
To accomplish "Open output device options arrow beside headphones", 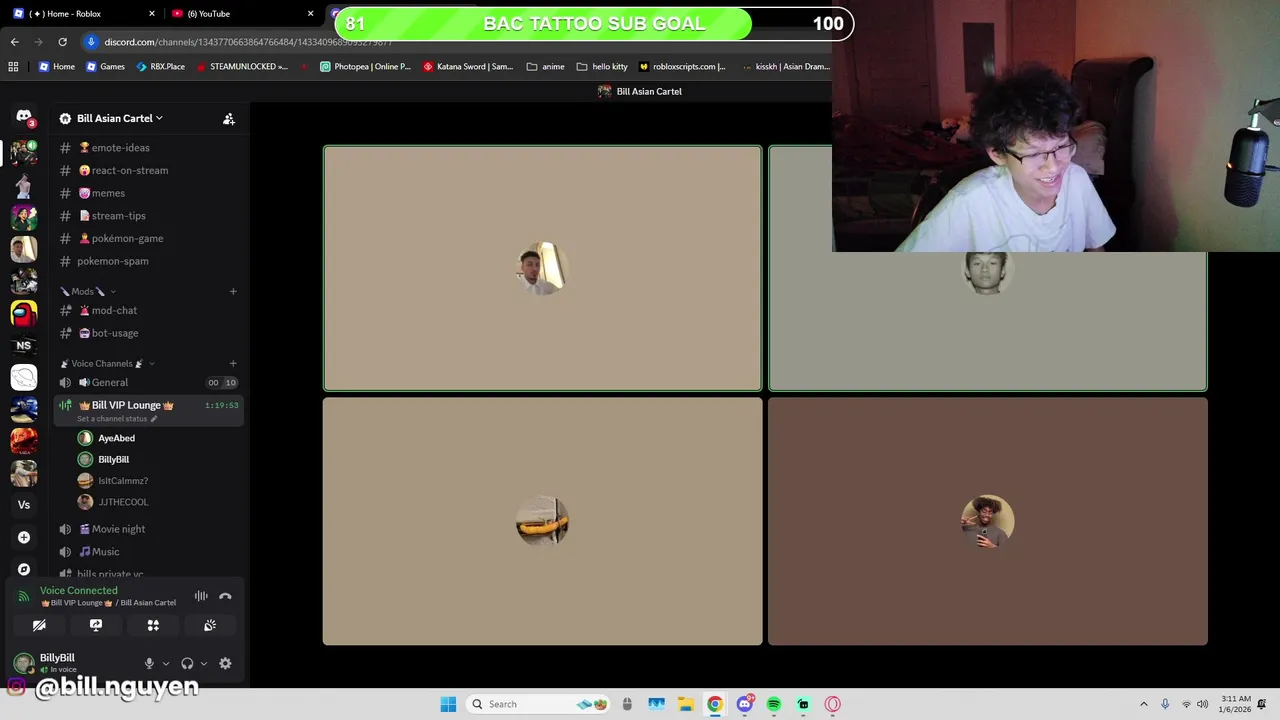I will 204,663.
